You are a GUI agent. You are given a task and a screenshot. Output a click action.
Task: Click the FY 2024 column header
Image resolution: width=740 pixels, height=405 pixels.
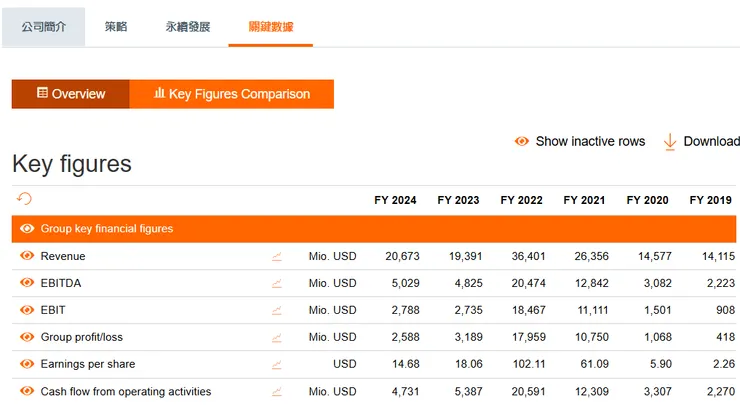coord(395,200)
